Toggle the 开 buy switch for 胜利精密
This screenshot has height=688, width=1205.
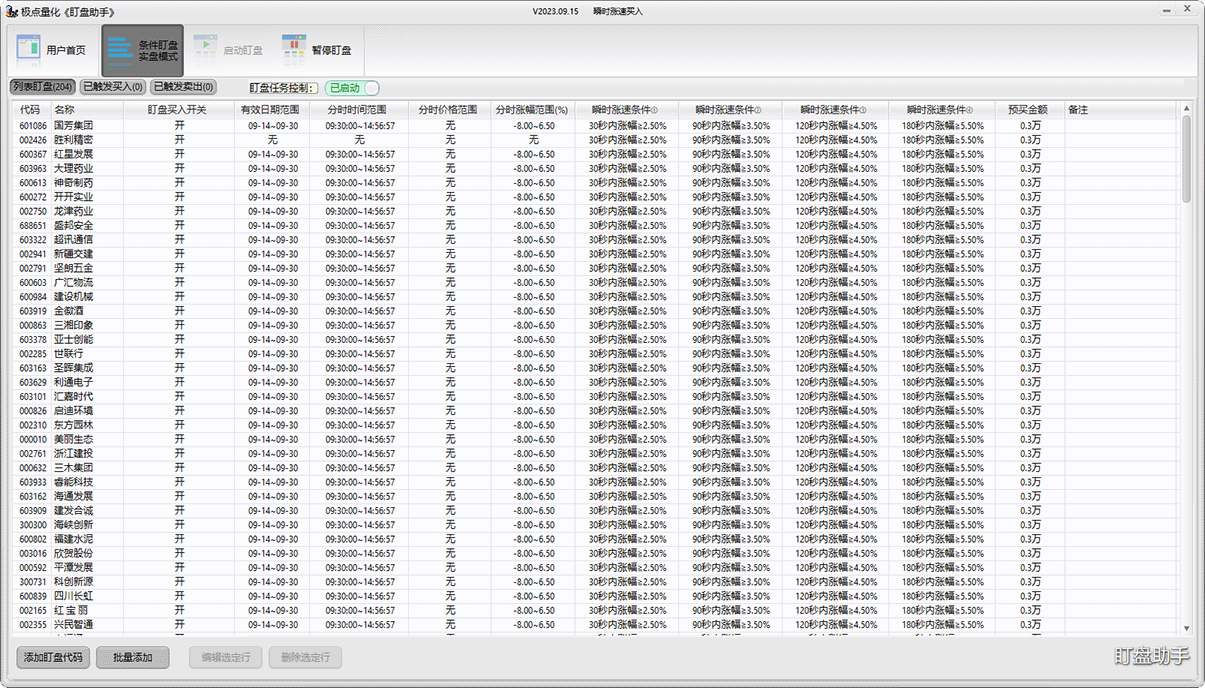point(179,140)
